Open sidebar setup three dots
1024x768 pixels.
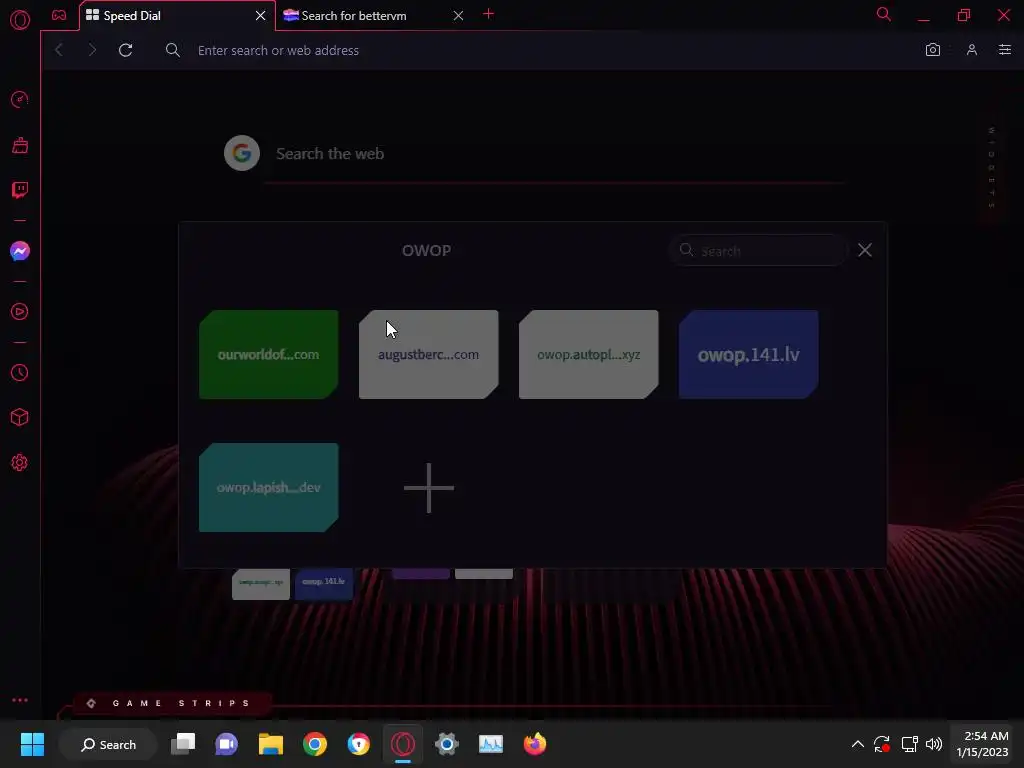[x=20, y=700]
